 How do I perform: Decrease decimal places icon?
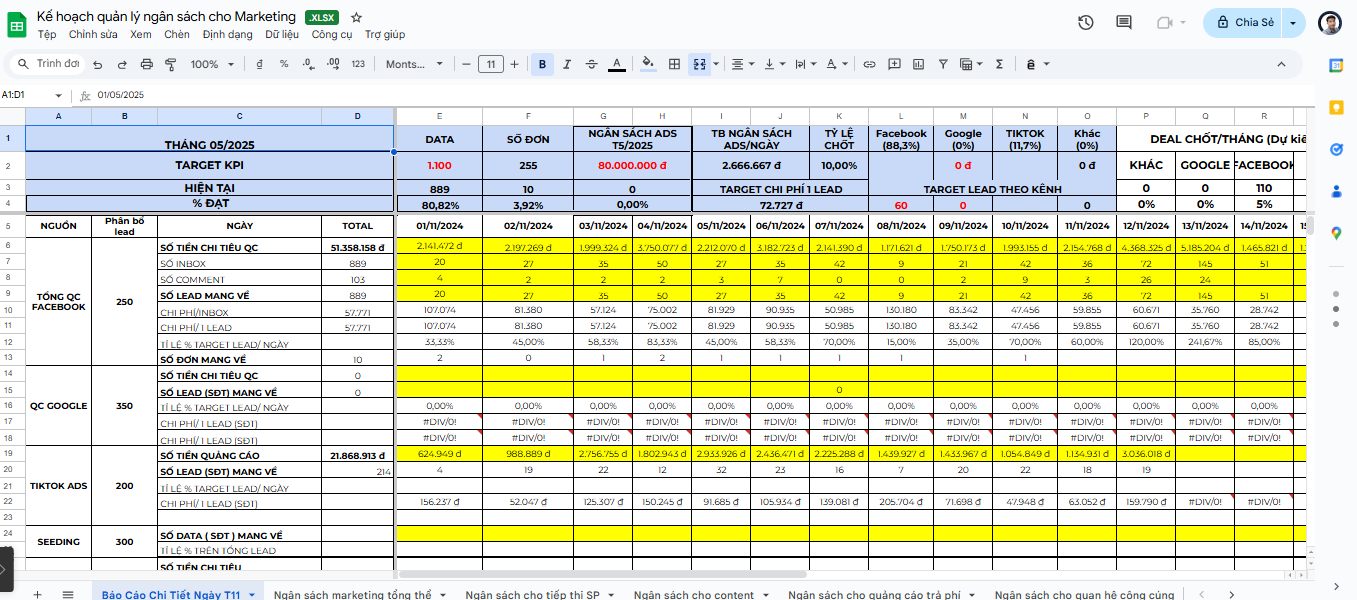[x=309, y=64]
